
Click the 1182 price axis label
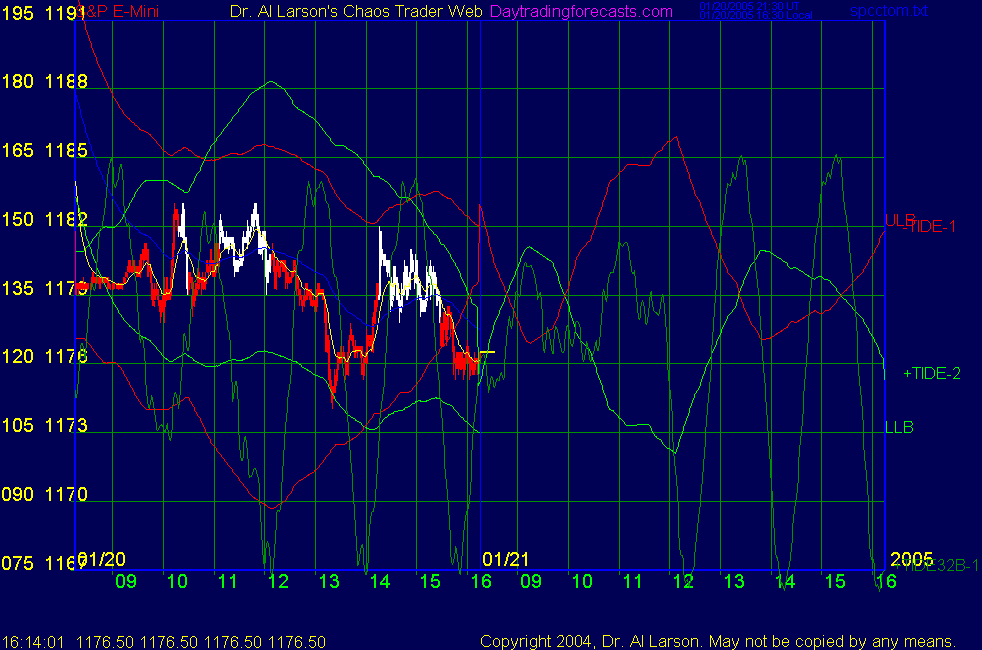pyautogui.click(x=67, y=219)
